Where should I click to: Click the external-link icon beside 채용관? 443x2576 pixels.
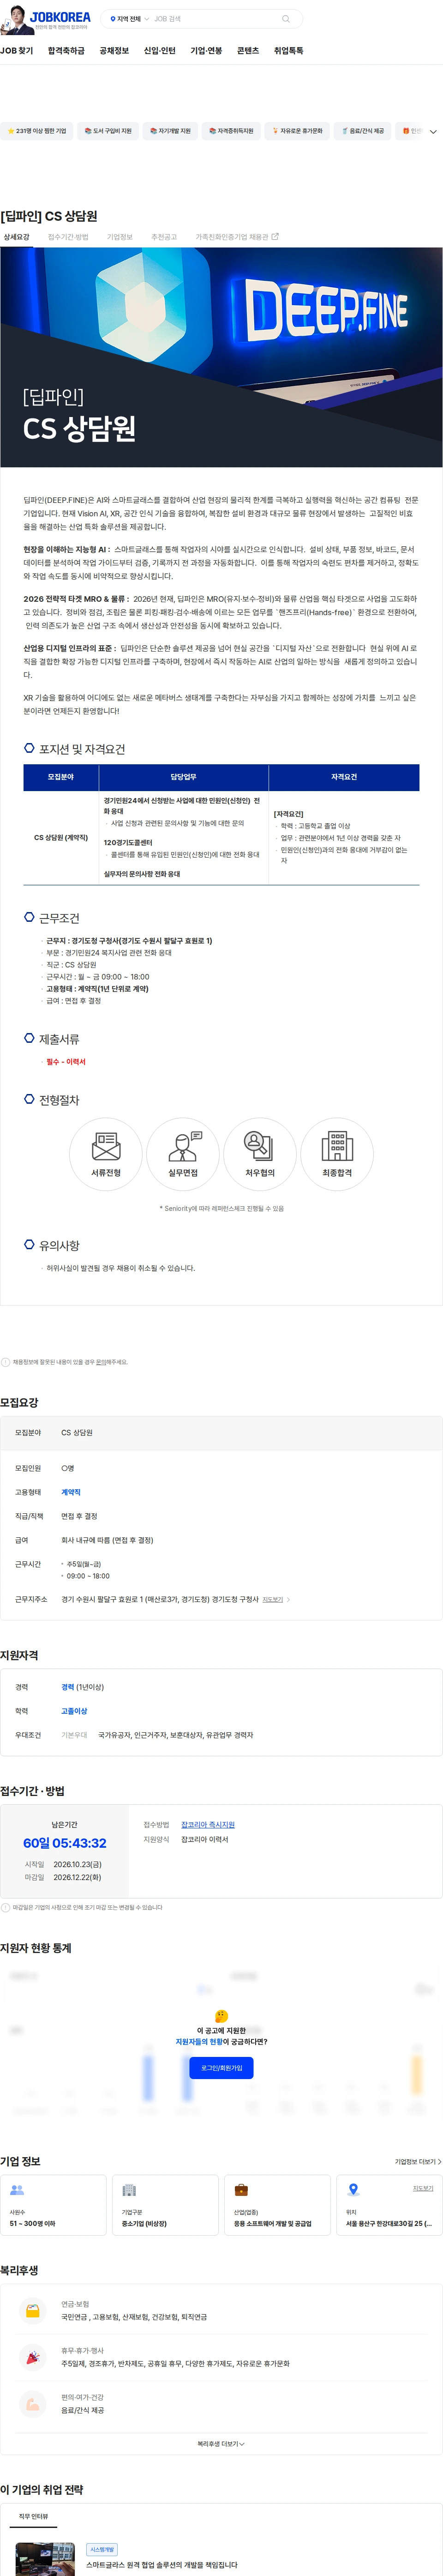pyautogui.click(x=275, y=237)
